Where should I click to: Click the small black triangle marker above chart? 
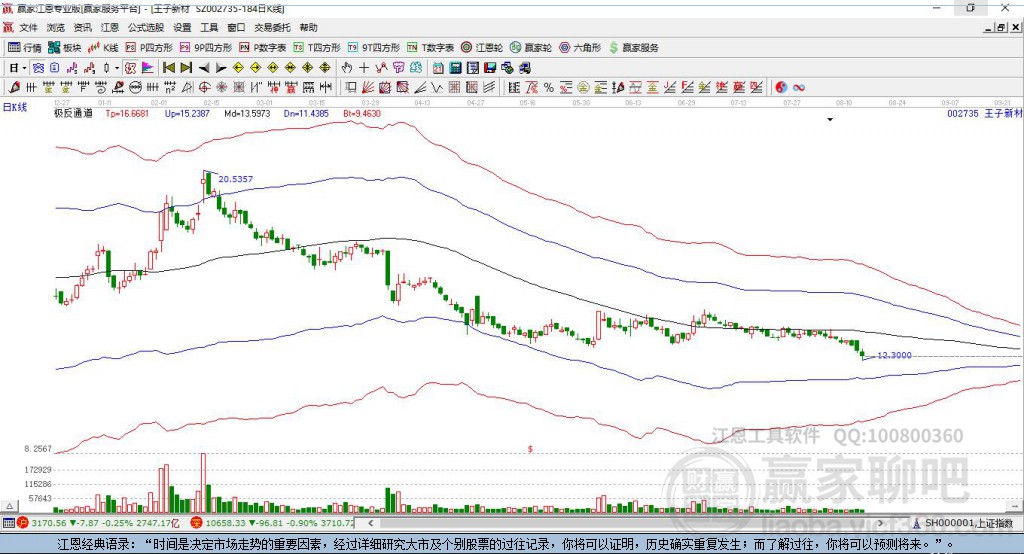pos(830,120)
